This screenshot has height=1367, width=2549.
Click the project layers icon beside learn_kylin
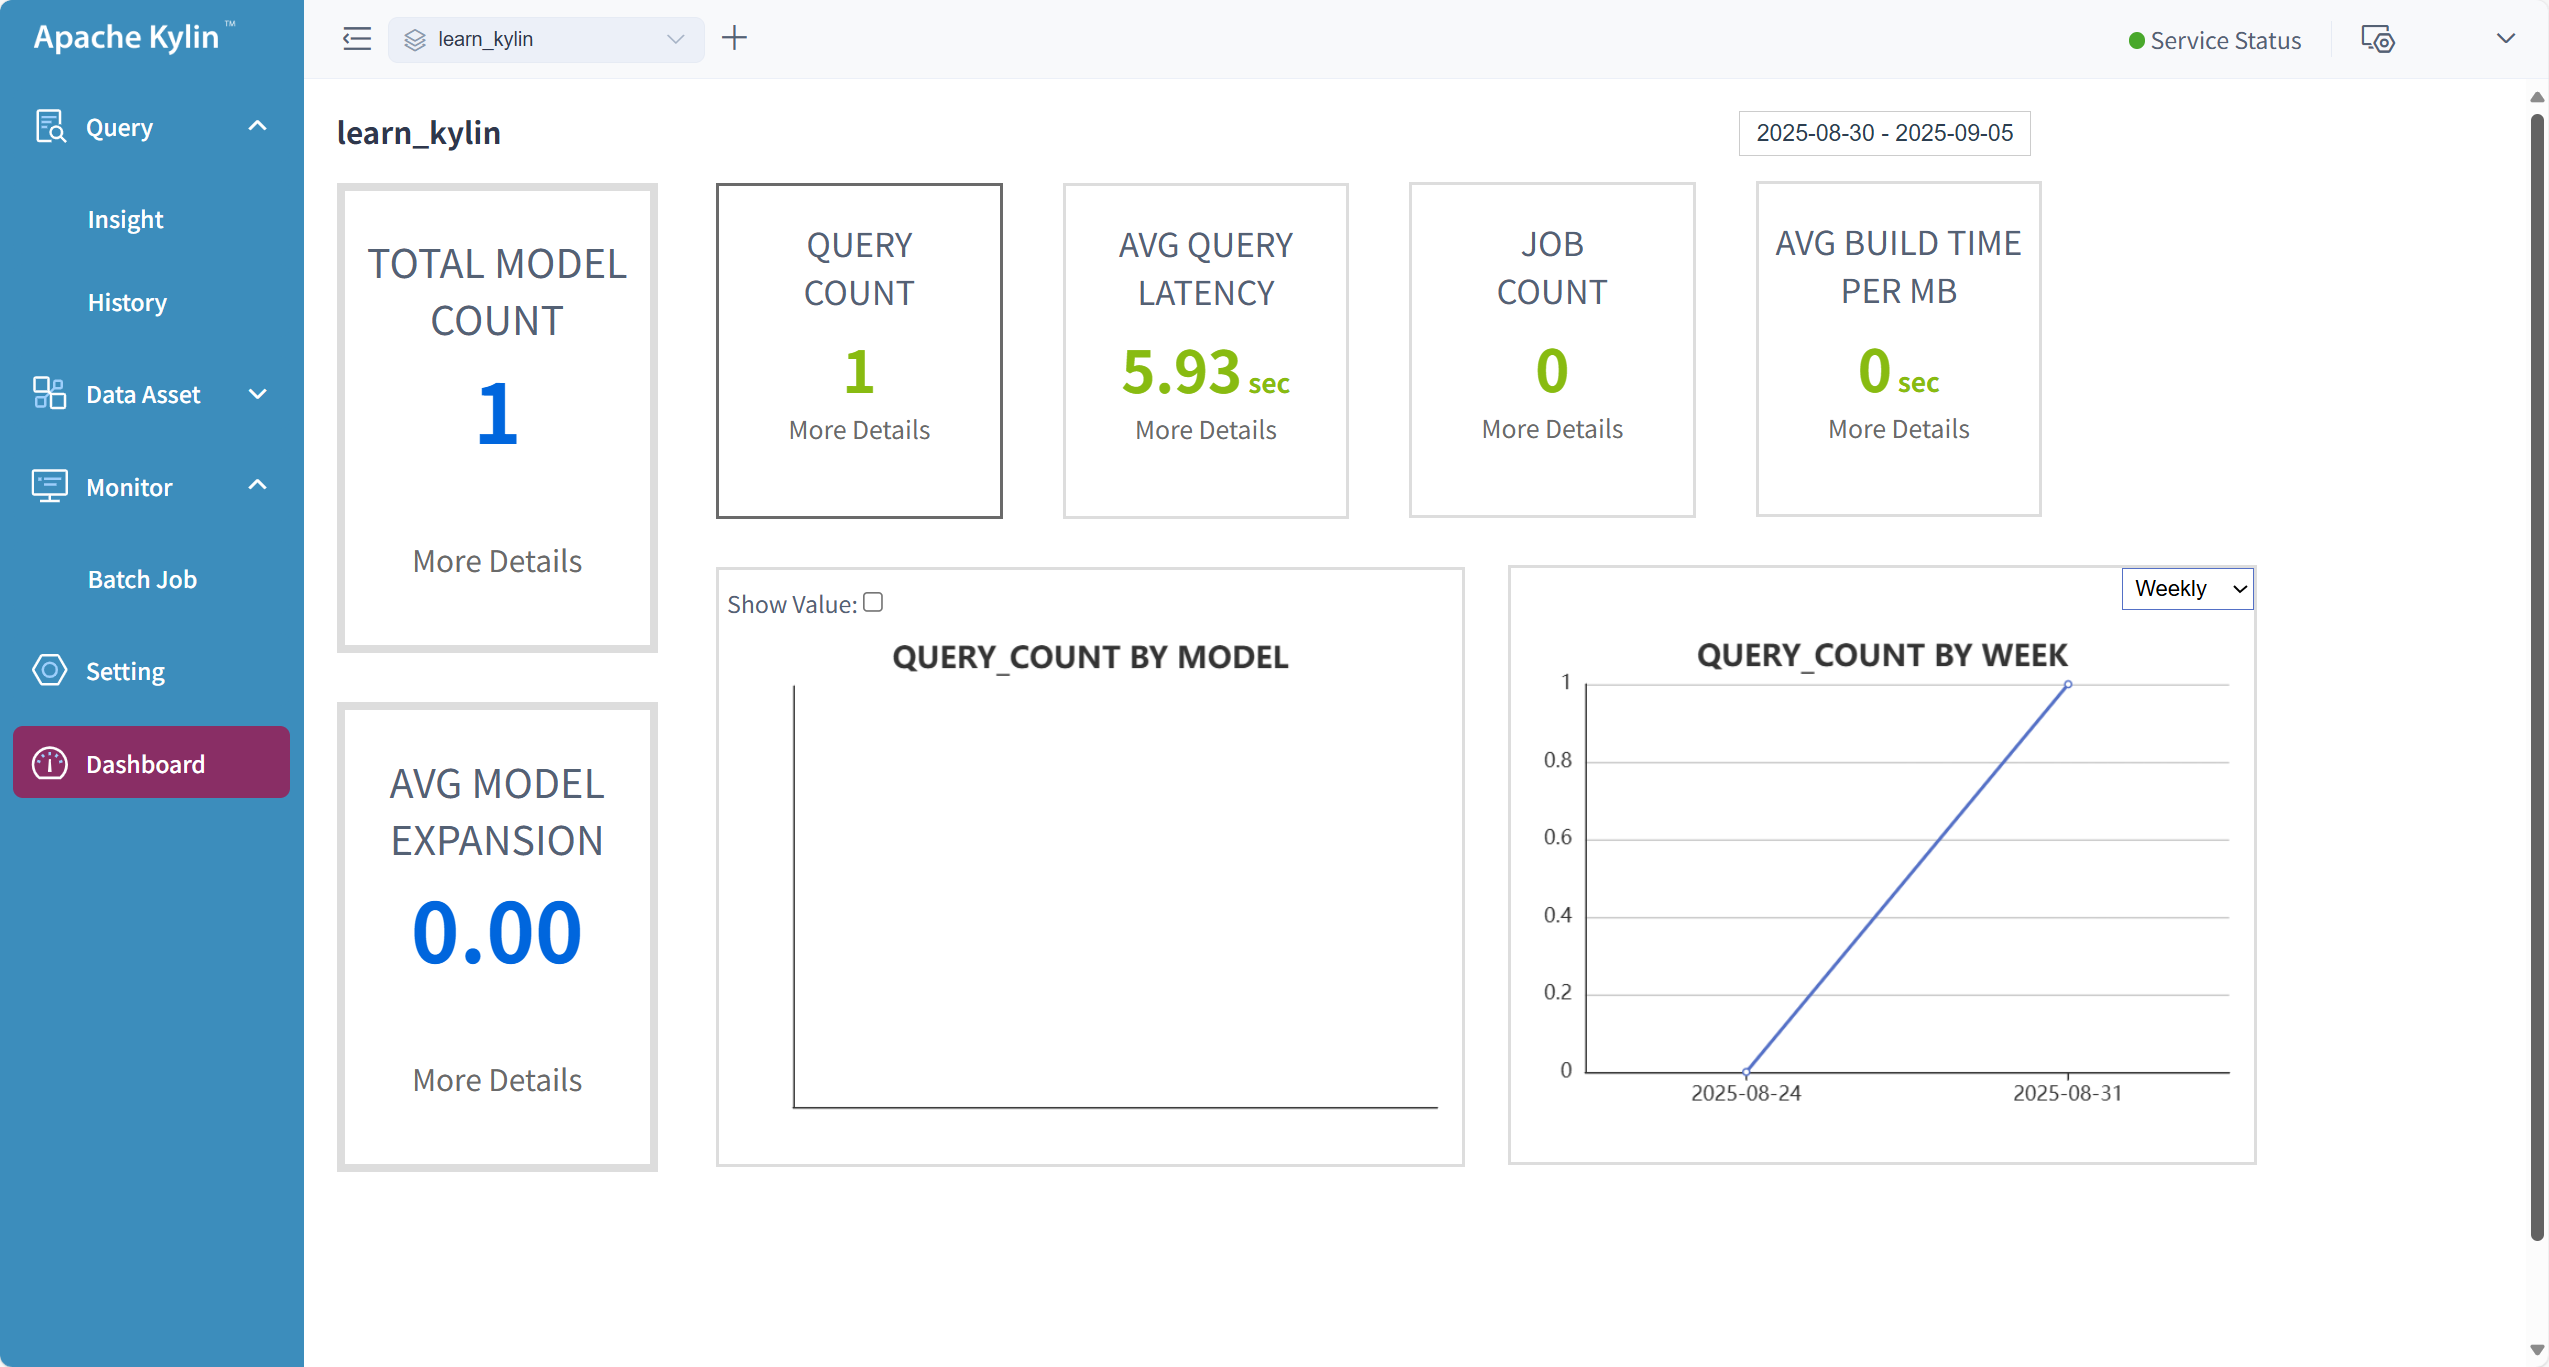coord(415,40)
